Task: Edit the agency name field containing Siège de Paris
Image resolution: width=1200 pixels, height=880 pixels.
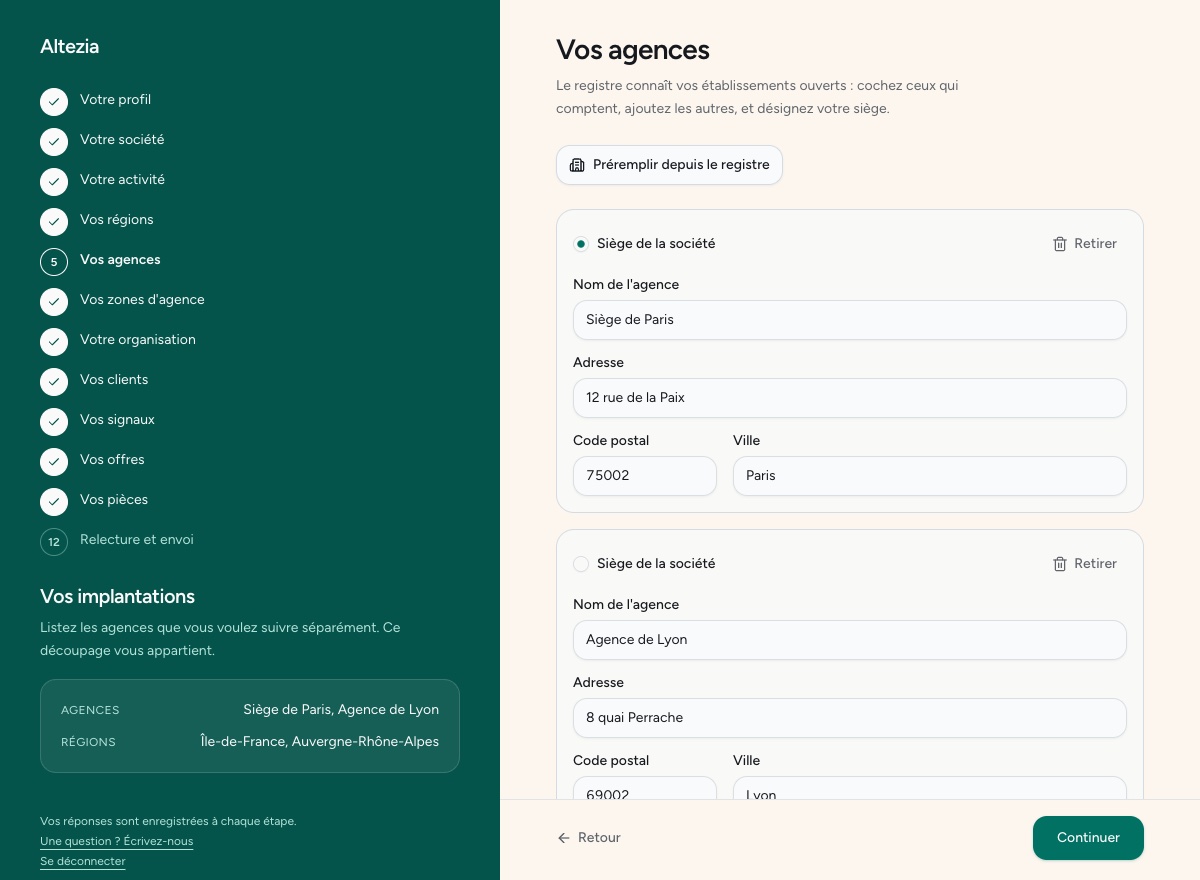Action: [850, 320]
